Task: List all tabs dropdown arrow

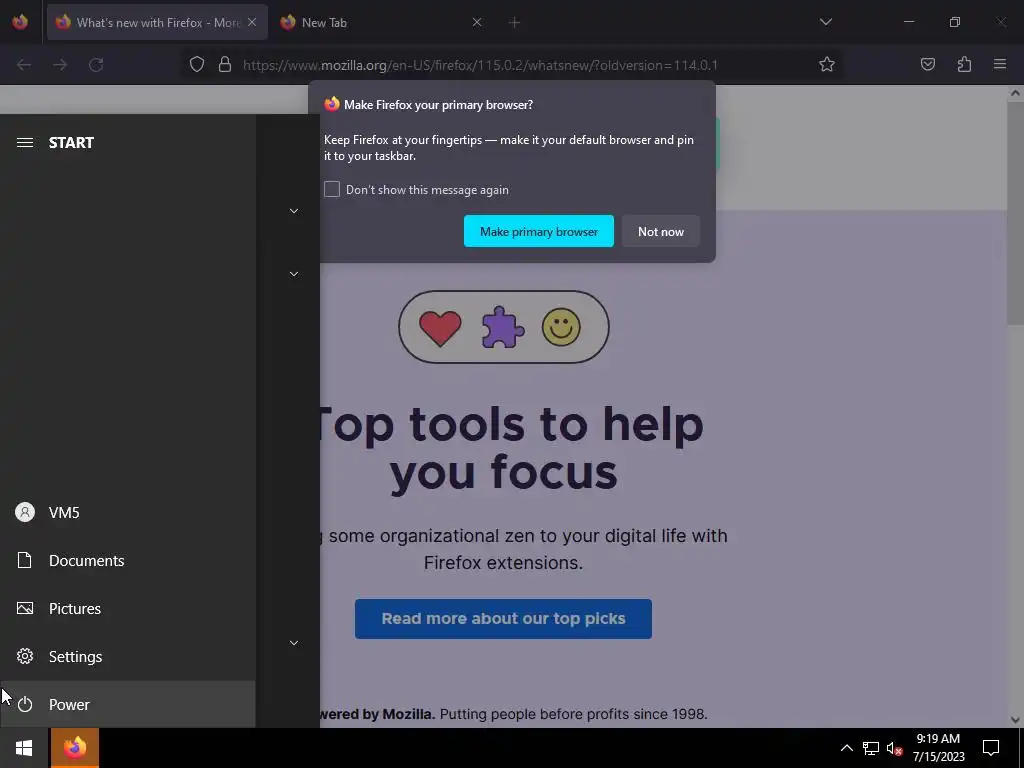Action: 825,22
